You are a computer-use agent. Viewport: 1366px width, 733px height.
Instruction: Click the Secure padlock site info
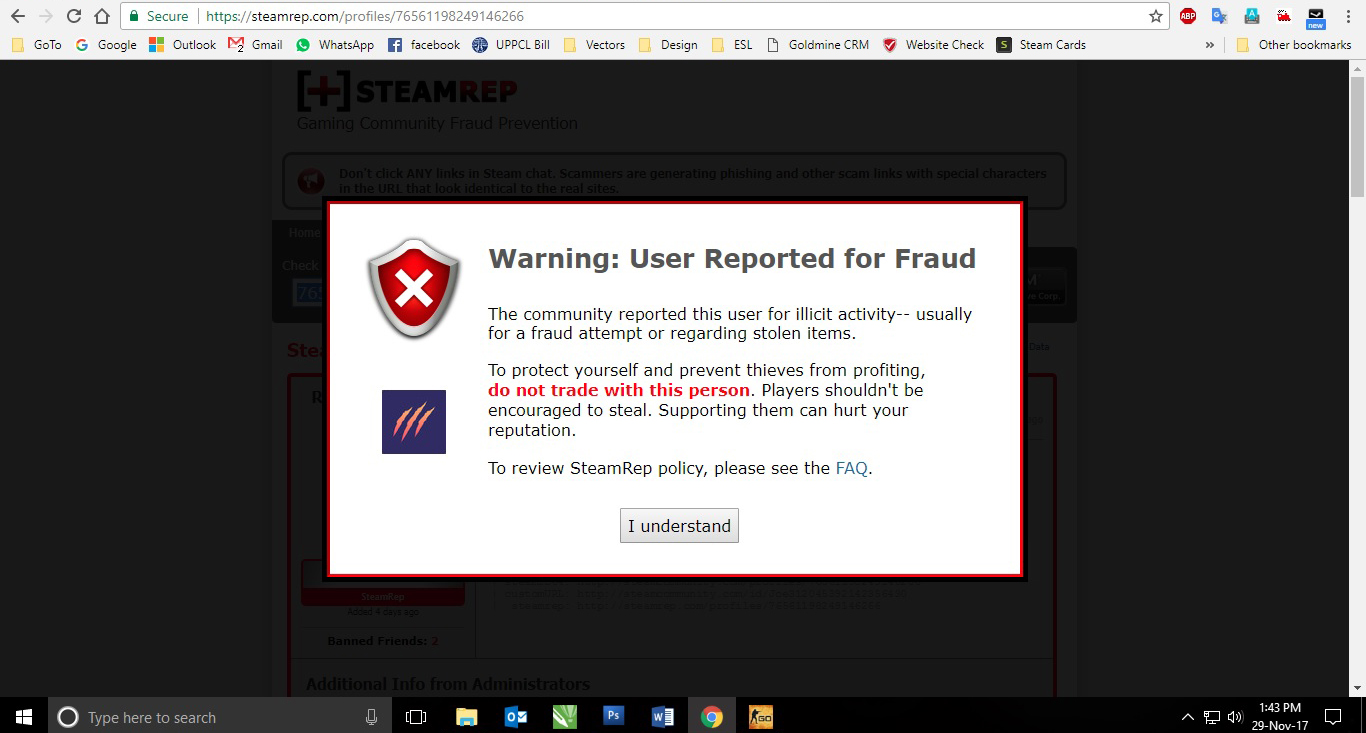158,16
